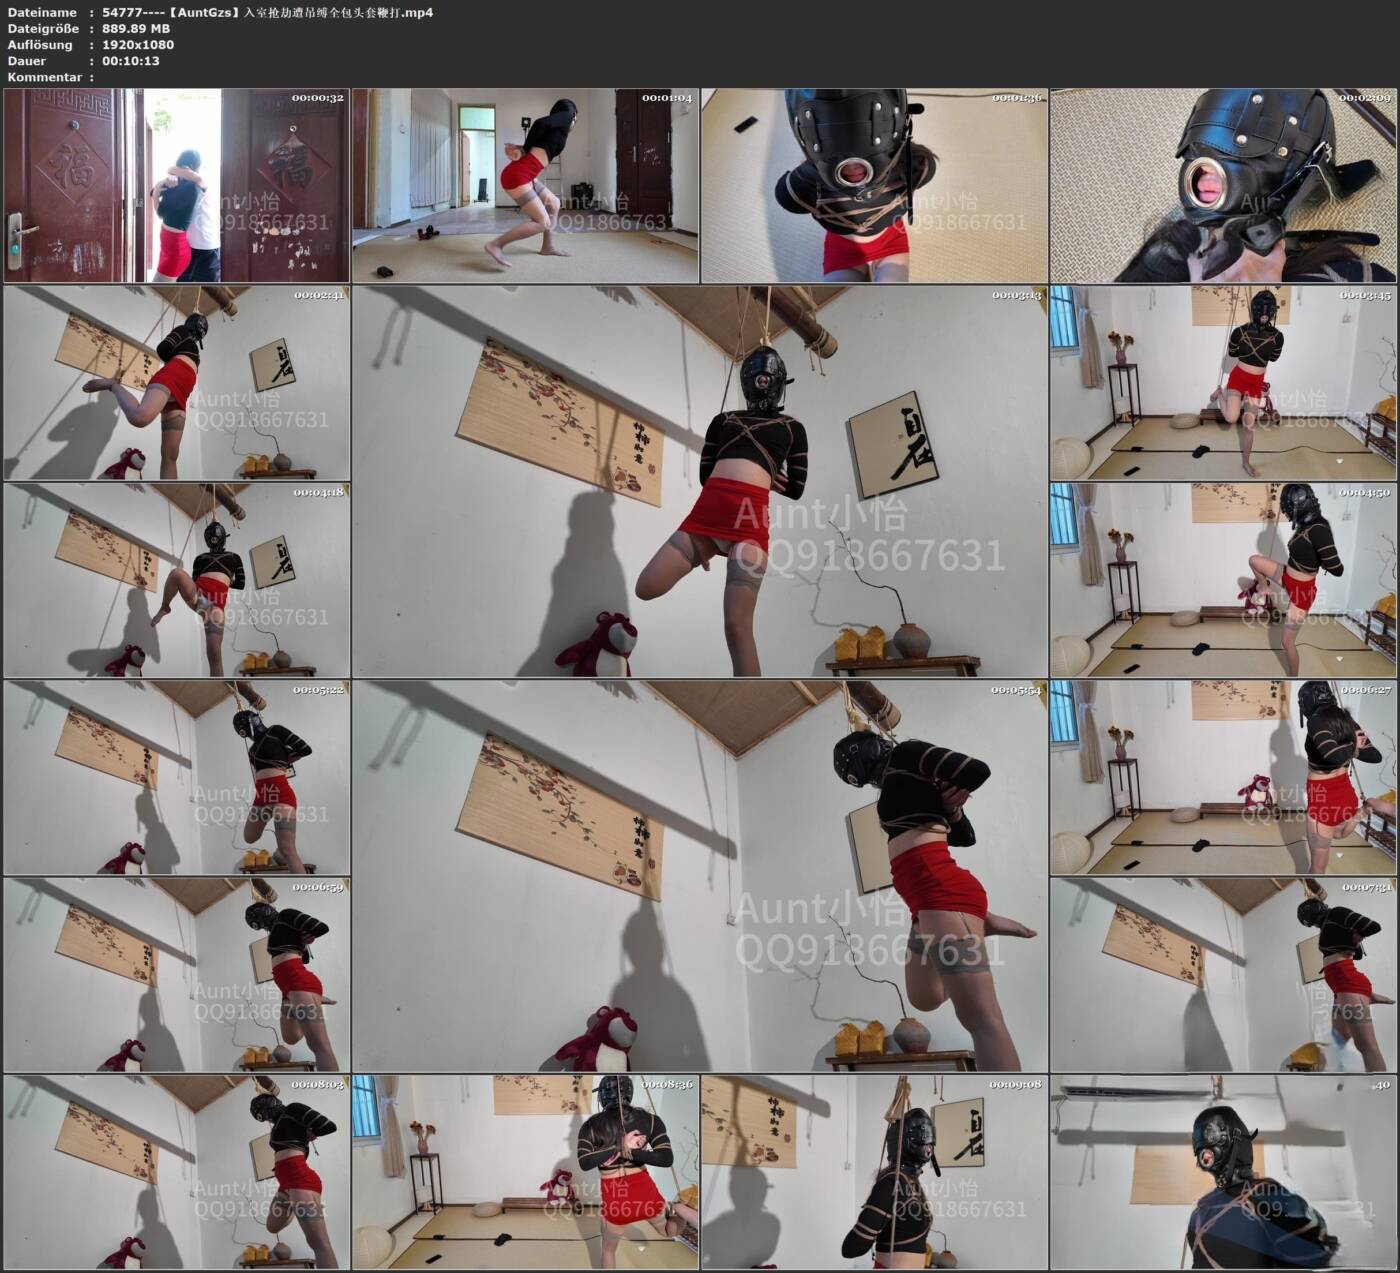
Task: Open the thumbnail marked 00:07:31
Action: pos(1223,976)
